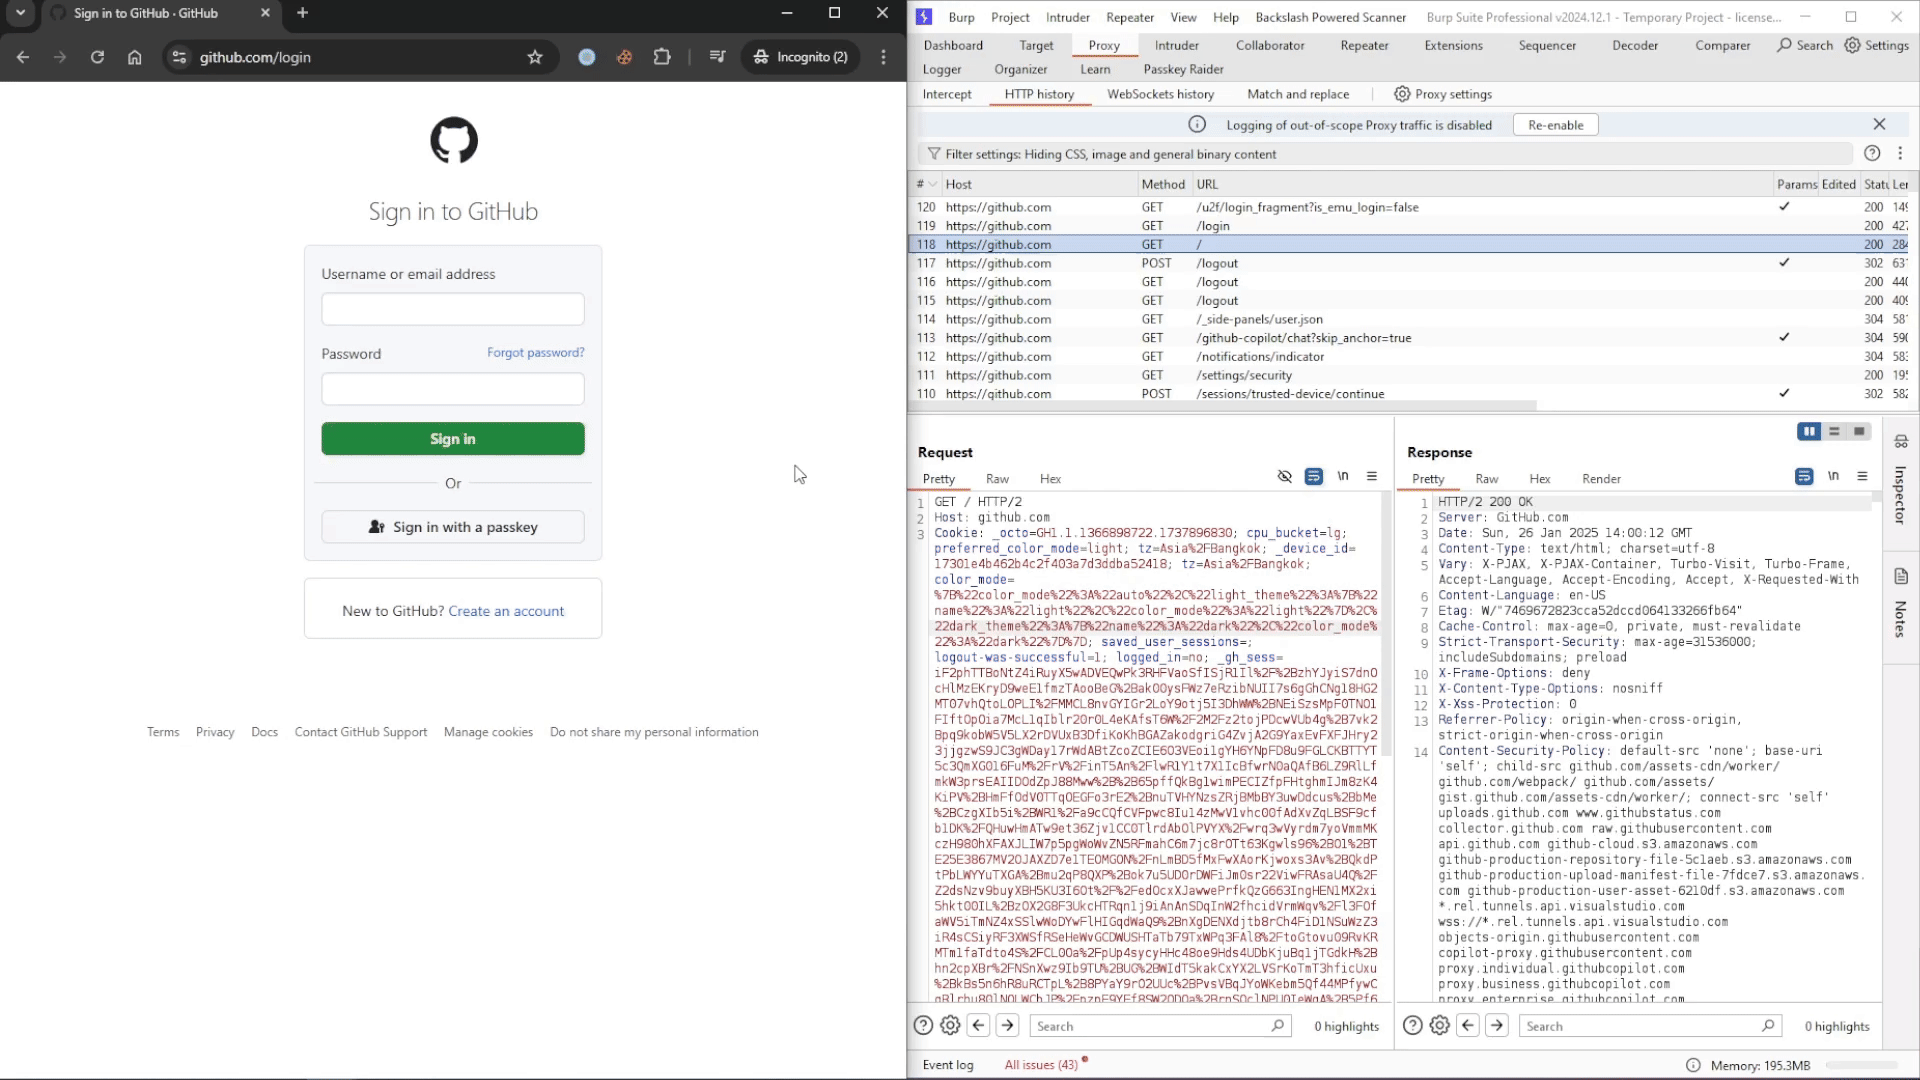Click the GitHub Octocat logo on the login page

453,140
